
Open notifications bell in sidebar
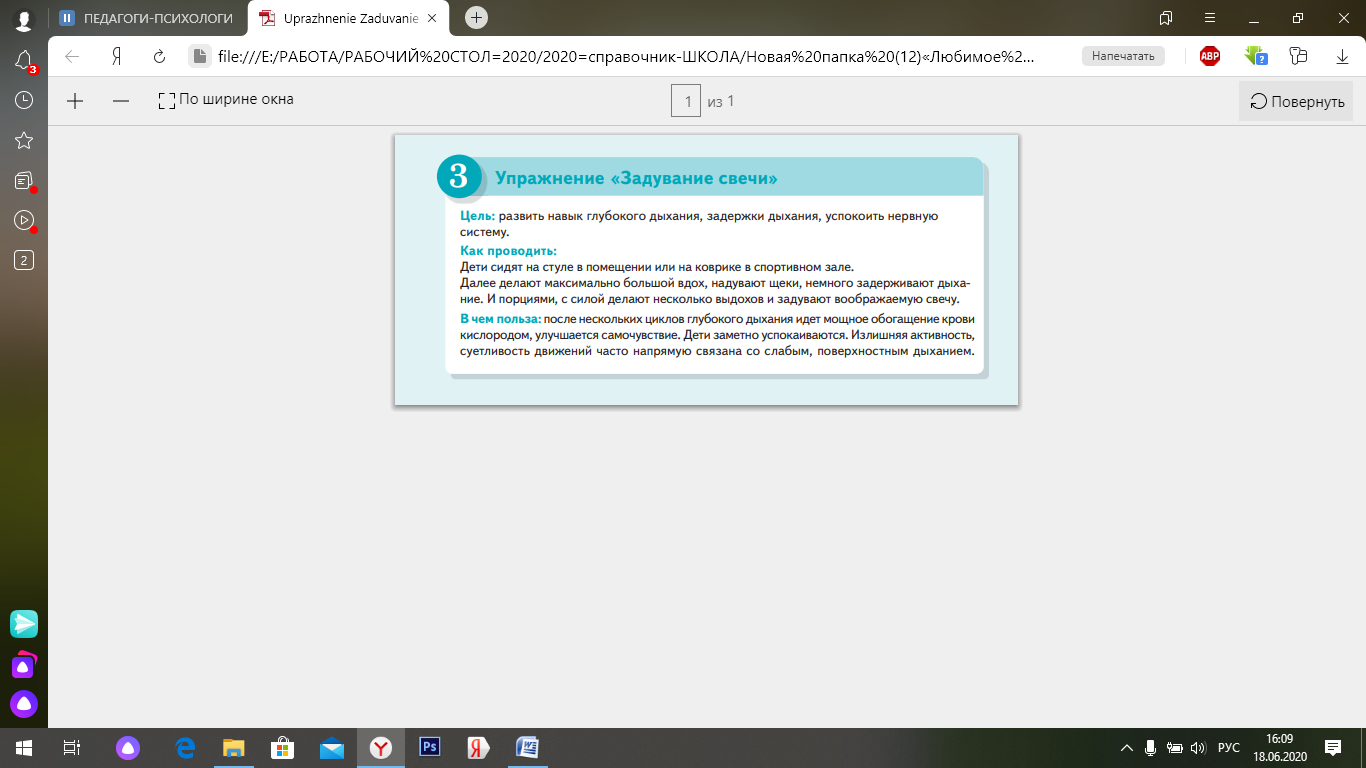coord(24,61)
